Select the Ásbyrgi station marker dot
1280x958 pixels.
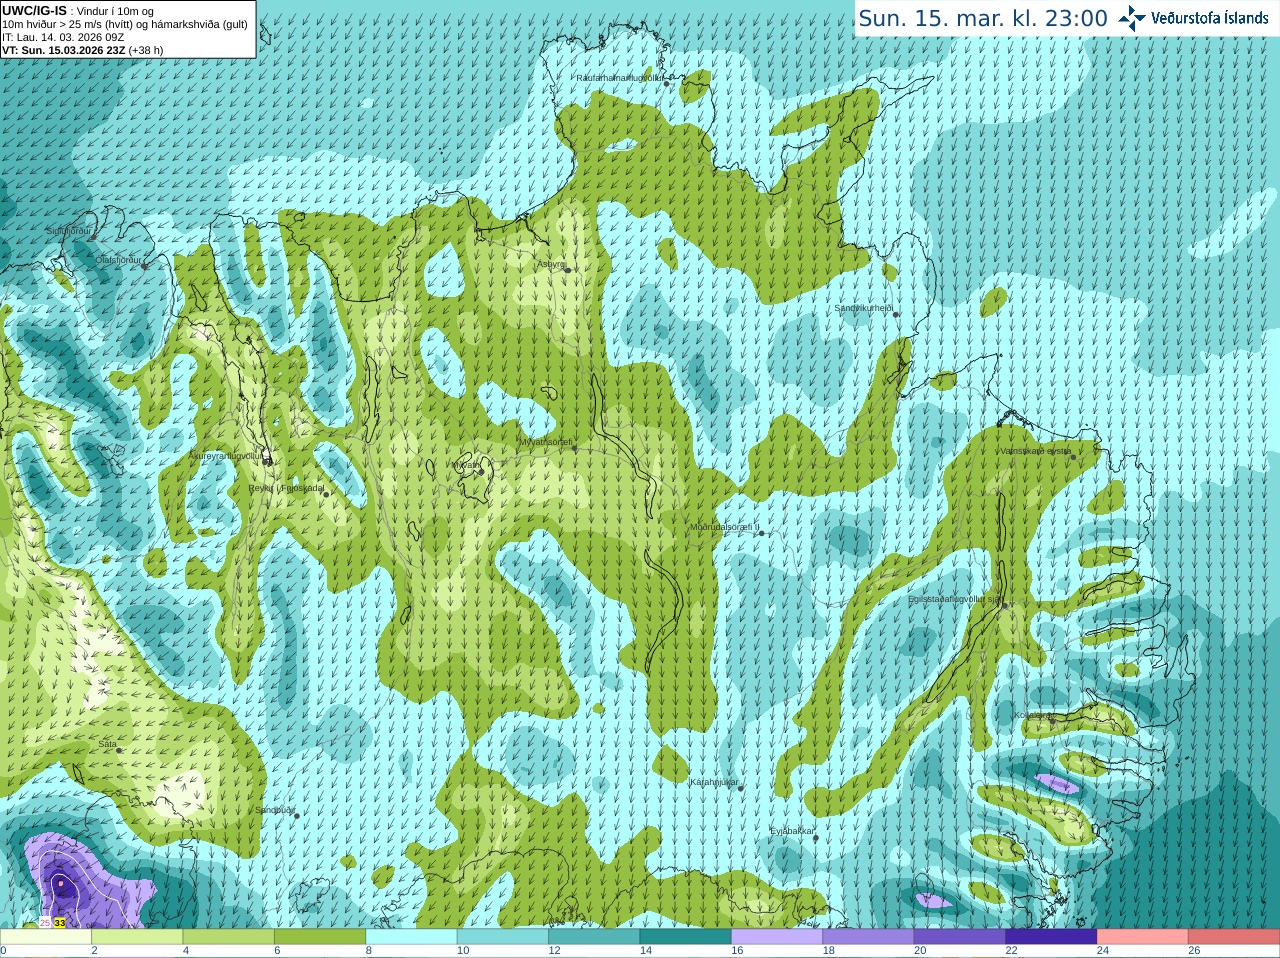pyautogui.click(x=568, y=270)
